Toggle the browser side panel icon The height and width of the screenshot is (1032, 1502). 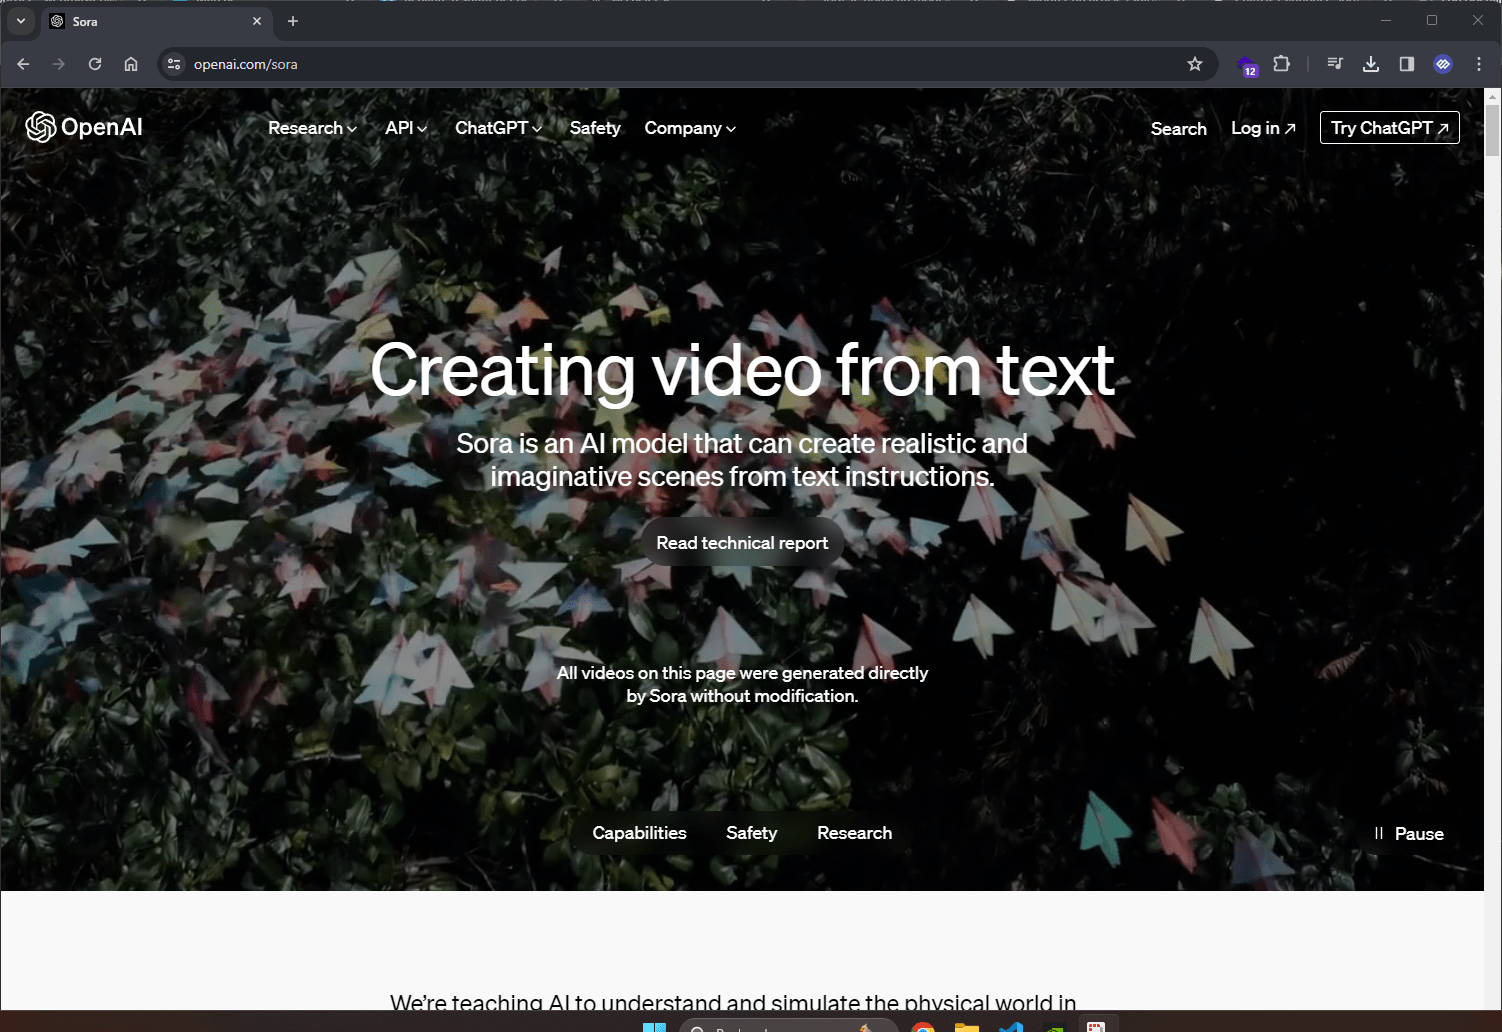[1406, 64]
